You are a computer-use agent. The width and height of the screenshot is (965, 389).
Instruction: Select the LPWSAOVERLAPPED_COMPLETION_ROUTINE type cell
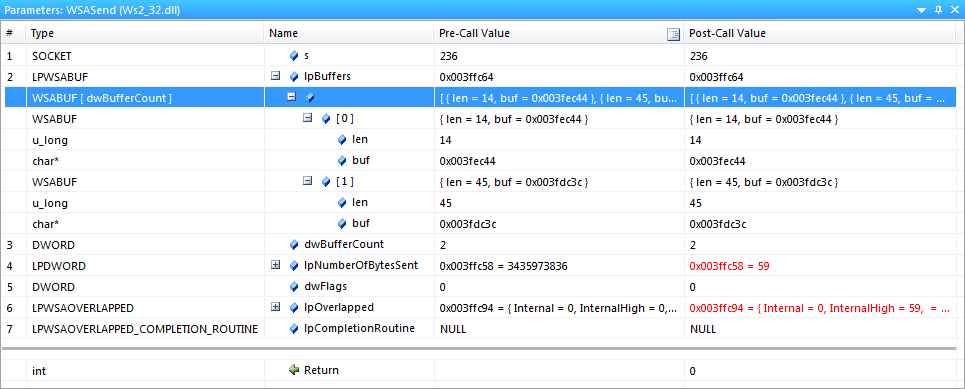tap(146, 328)
